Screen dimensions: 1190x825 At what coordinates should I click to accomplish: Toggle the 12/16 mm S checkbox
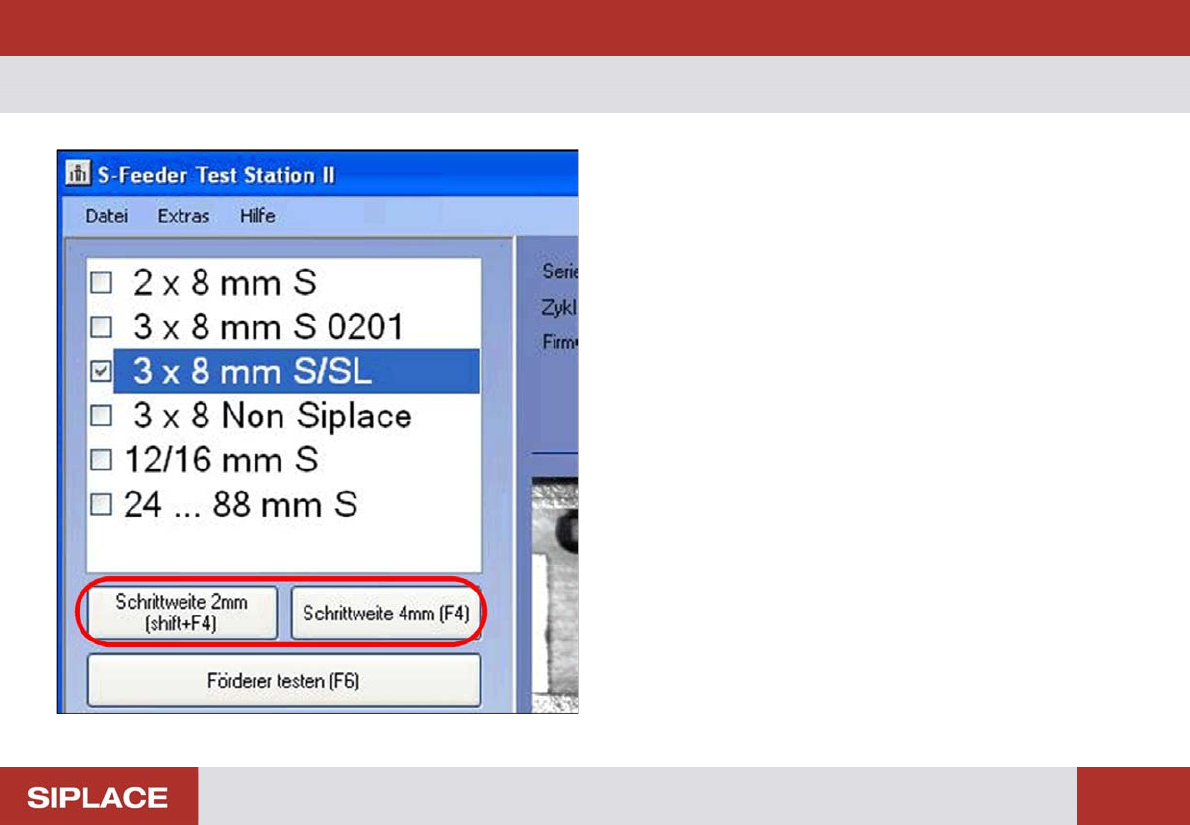(101, 459)
